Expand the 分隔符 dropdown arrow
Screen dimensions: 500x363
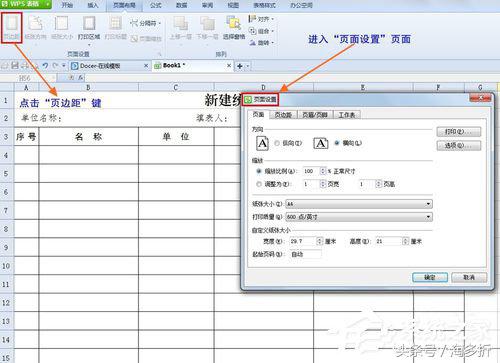[159, 23]
